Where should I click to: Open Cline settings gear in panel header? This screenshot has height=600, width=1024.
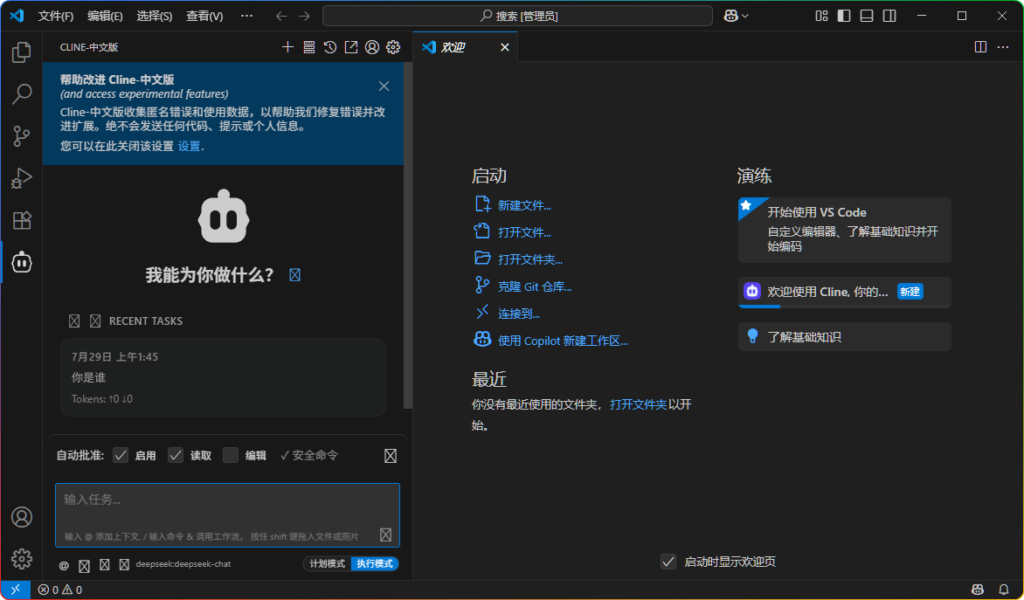(392, 47)
